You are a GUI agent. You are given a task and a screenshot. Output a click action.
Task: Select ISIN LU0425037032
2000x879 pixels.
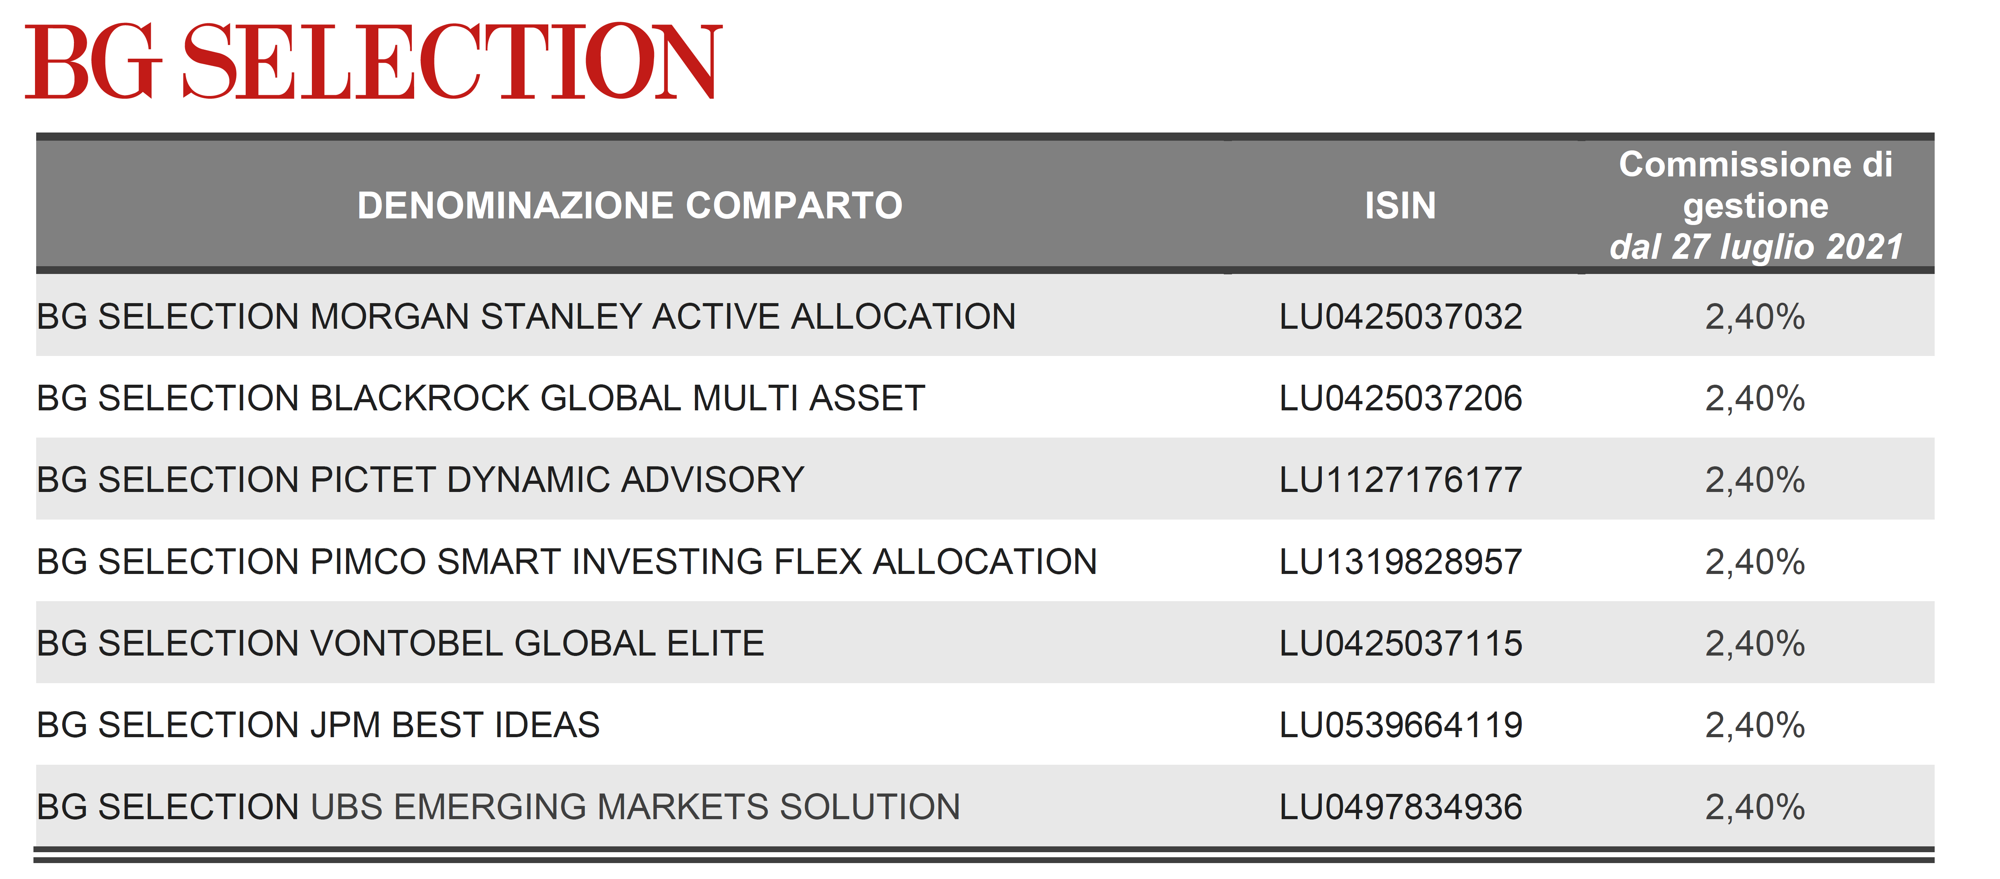point(1401,317)
